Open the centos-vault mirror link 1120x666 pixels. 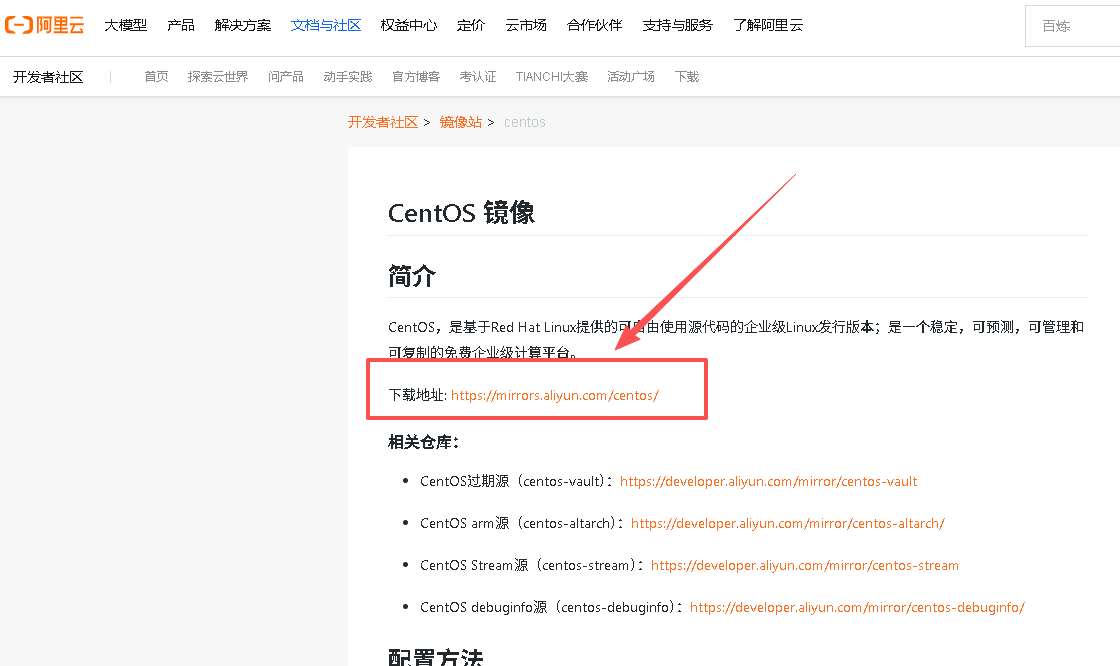coord(769,482)
